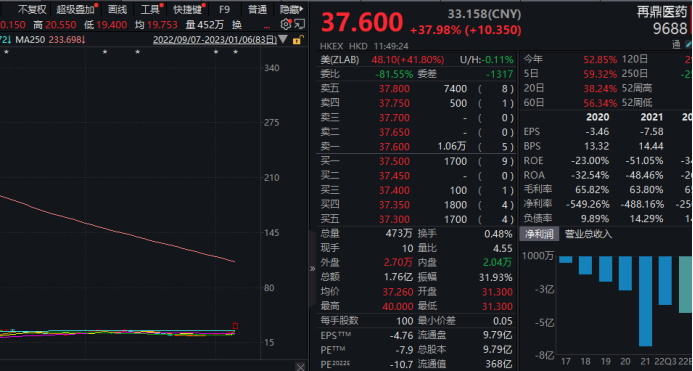
Task: Expand the date range dropdown triangle
Action: click(x=283, y=40)
